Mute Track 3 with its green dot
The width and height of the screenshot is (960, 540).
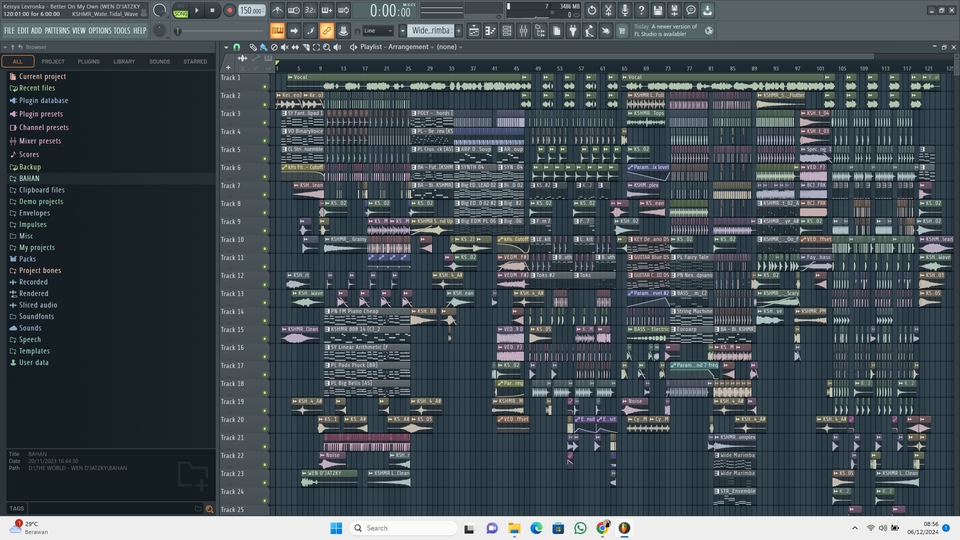265,122
